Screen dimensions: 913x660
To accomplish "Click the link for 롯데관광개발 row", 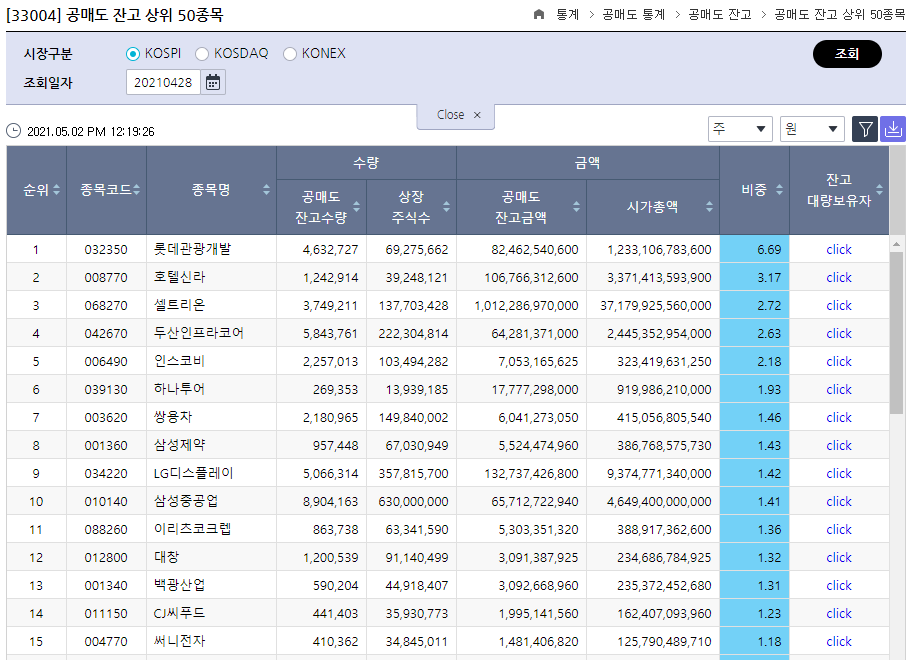I will pos(838,249).
